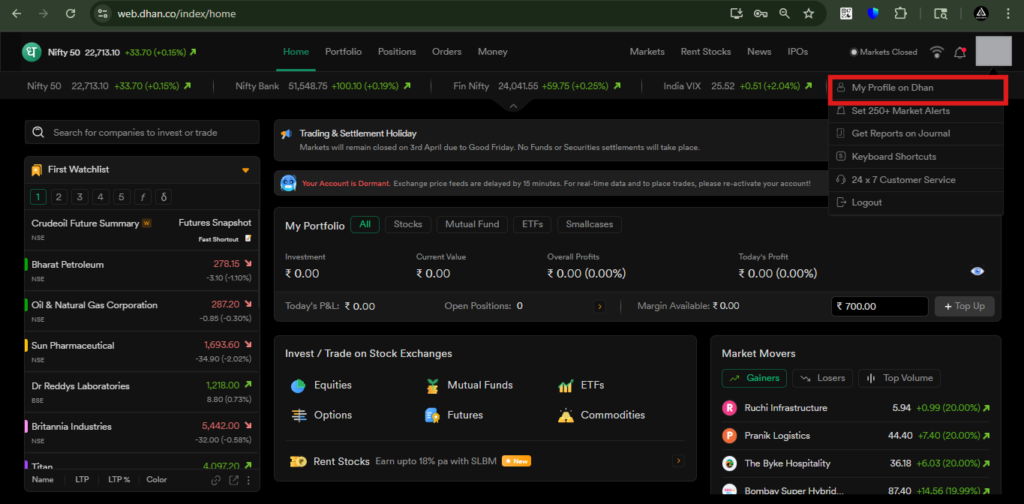Click the wifi connection status icon
The height and width of the screenshot is (504, 1024).
point(936,52)
